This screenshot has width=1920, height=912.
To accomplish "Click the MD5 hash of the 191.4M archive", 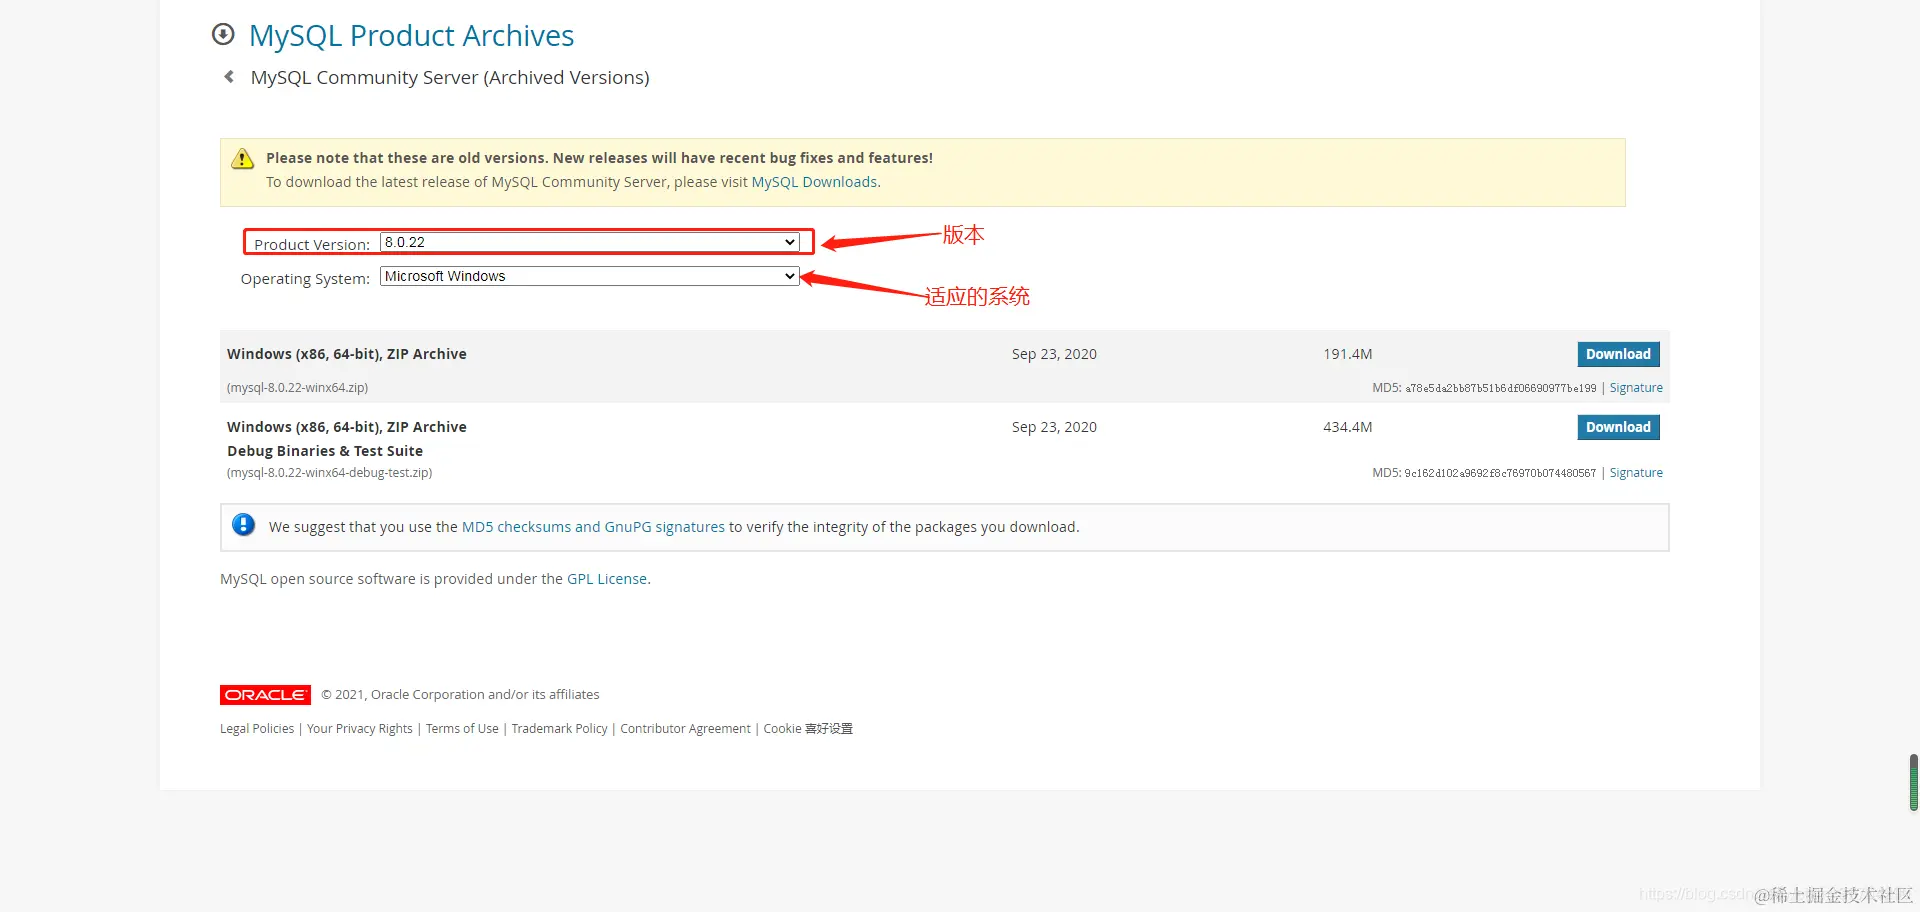I will pyautogui.click(x=1501, y=388).
